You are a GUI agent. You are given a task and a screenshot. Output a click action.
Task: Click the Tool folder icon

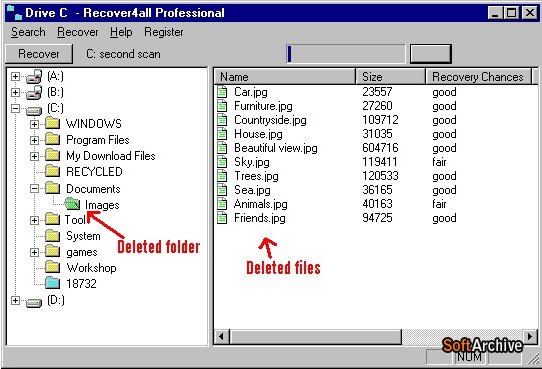[53, 219]
